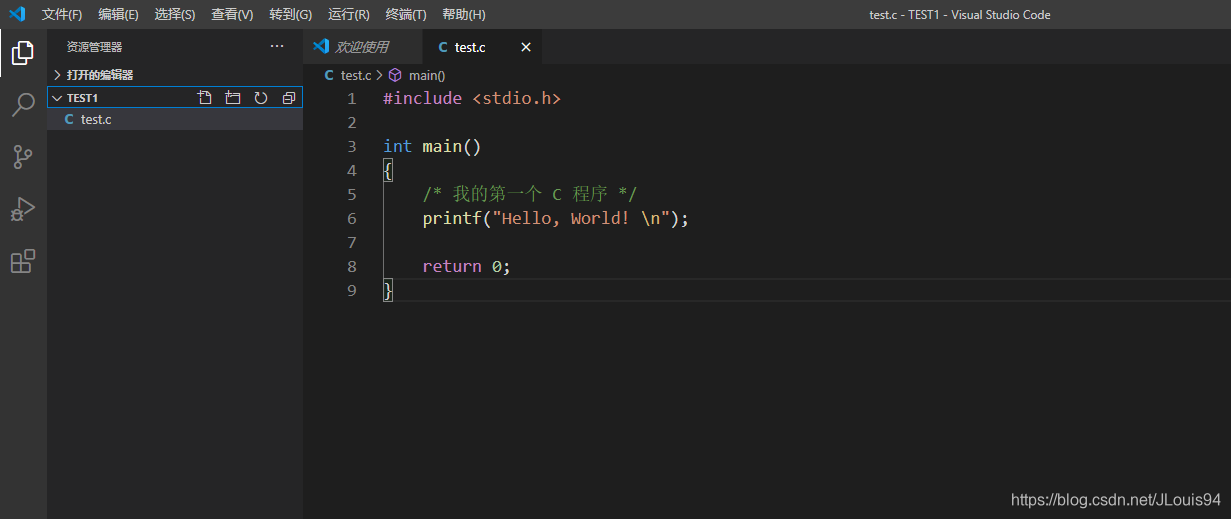Click the #include <stdio.h> line
Screen dimensions: 1231x519
(472, 99)
